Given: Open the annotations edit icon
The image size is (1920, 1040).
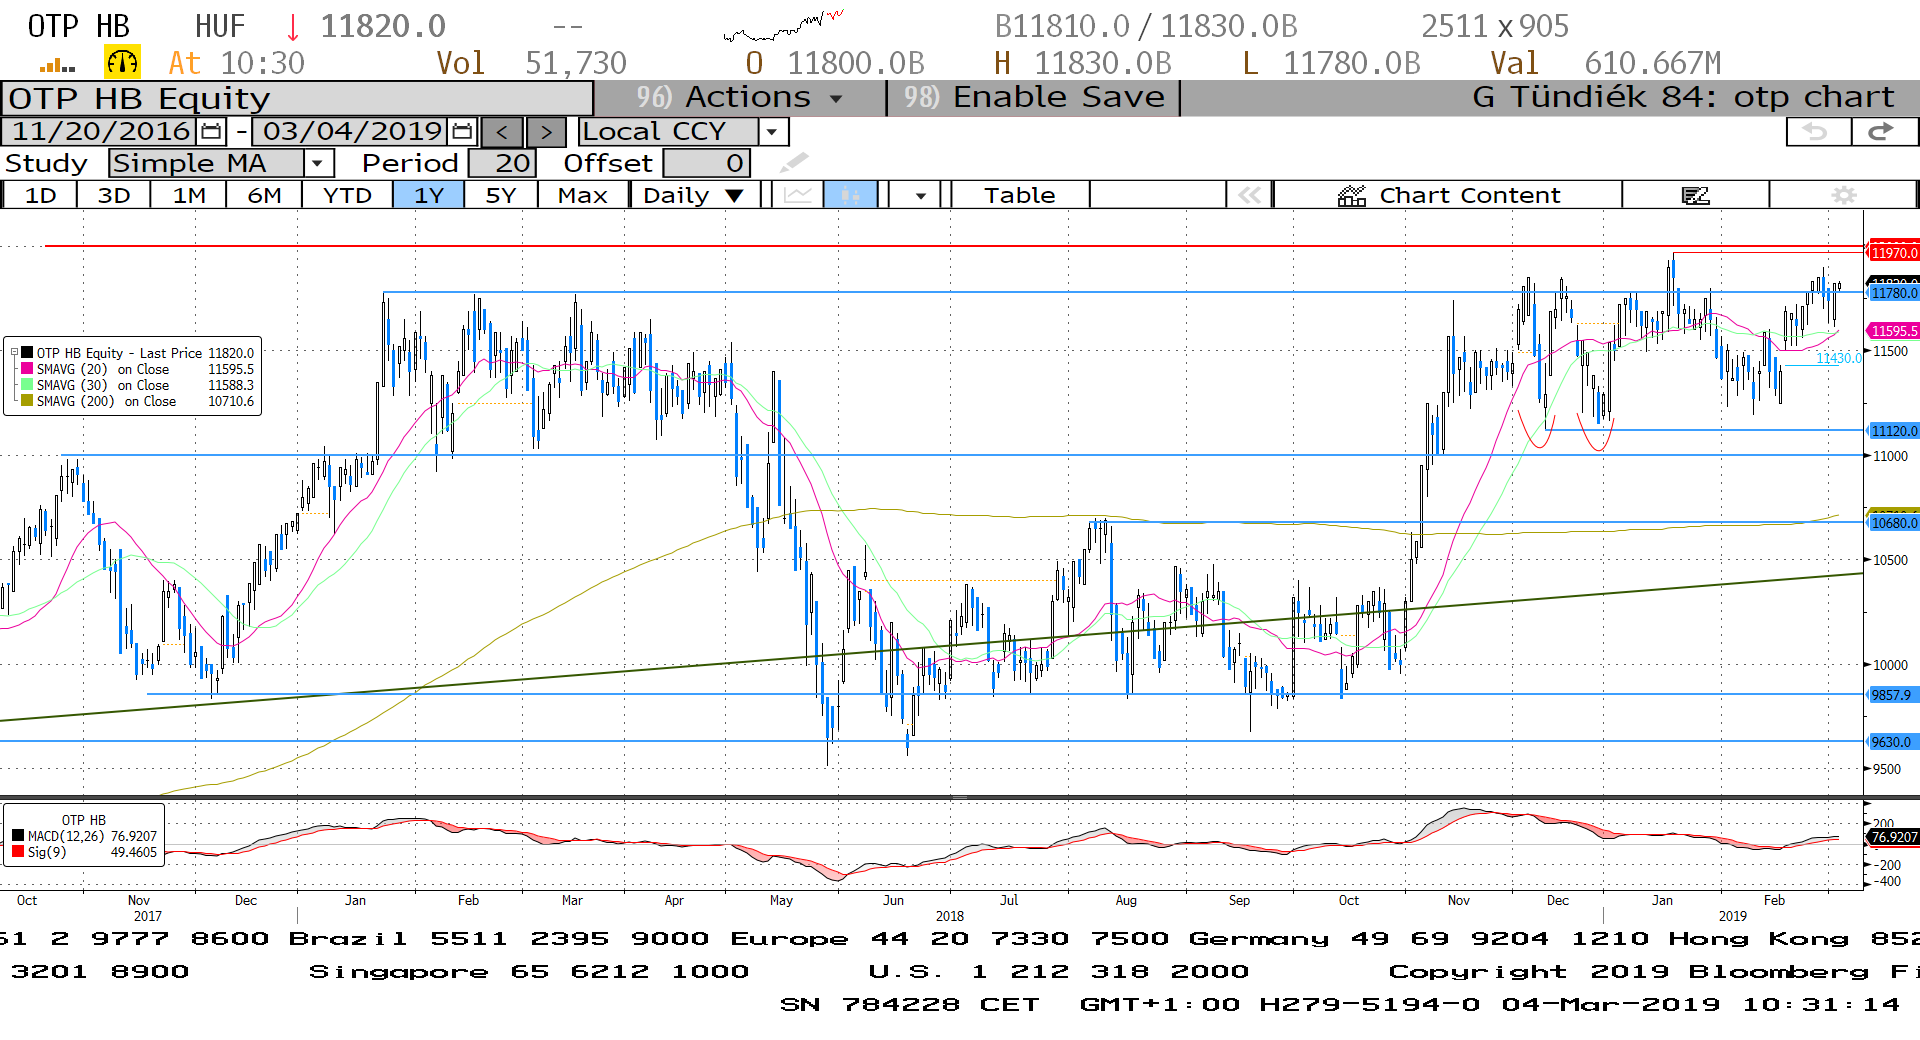Looking at the screenshot, I should [1696, 195].
